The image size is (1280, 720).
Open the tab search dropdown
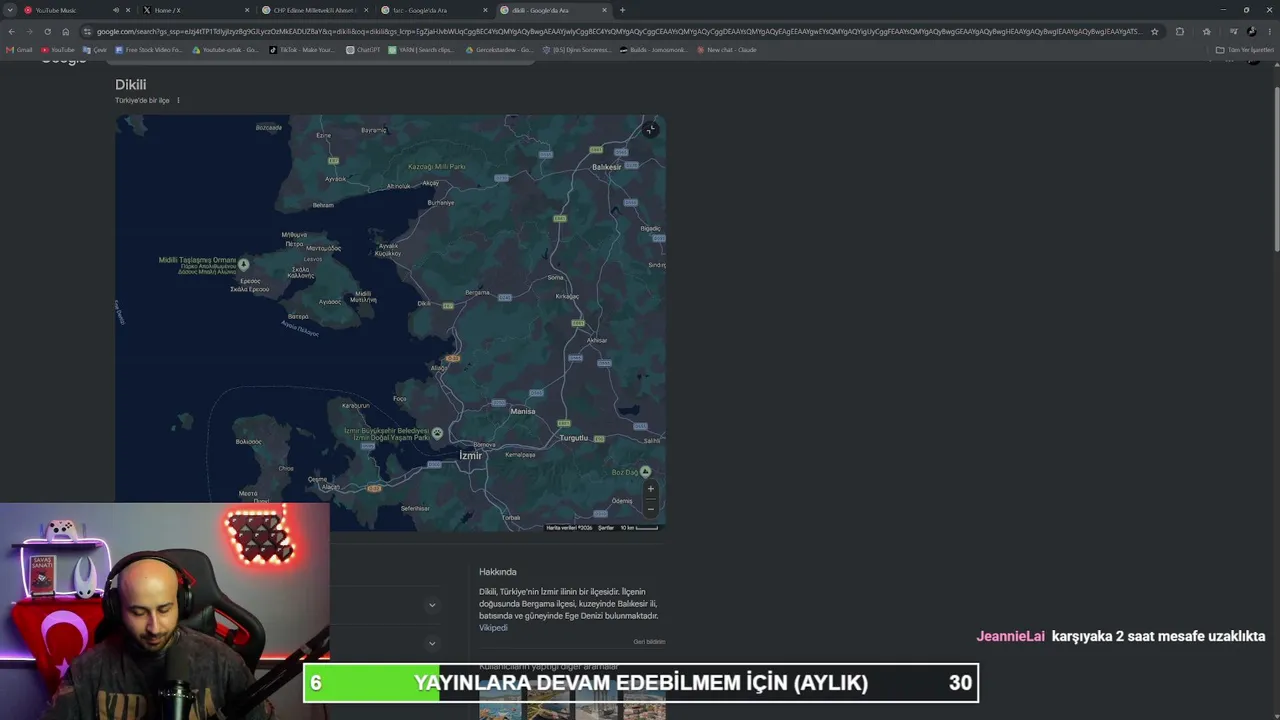(10, 10)
